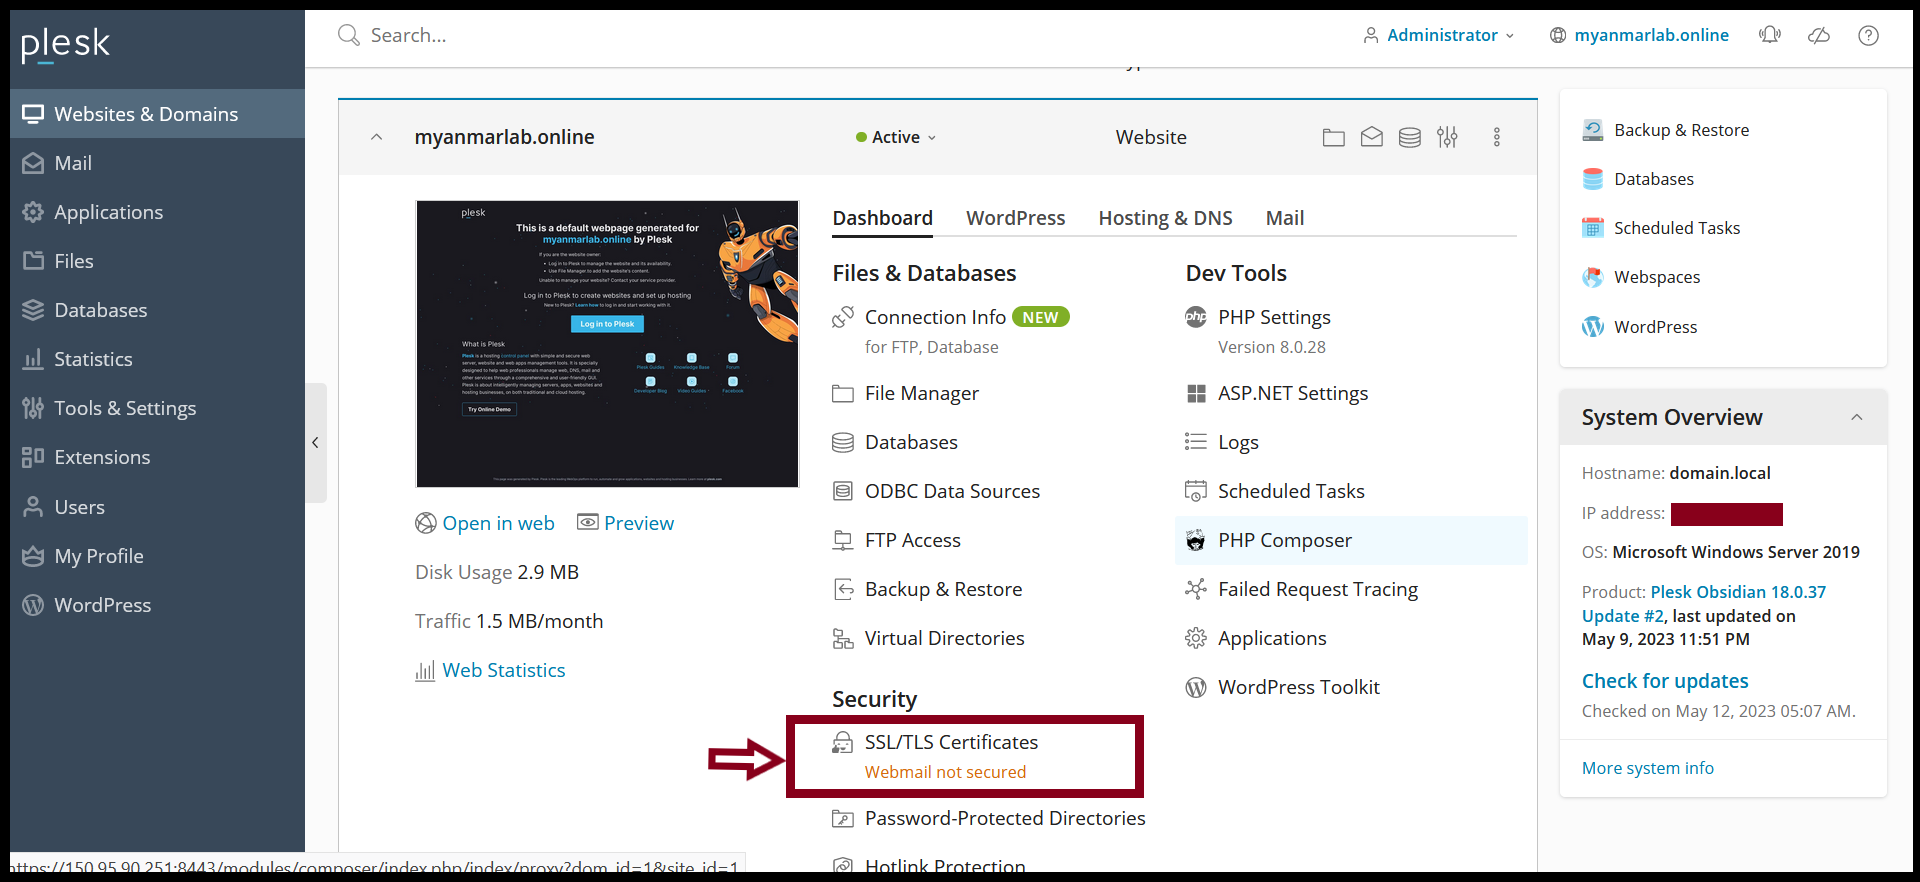Collapse the left sidebar with arrow handle

pos(315,442)
